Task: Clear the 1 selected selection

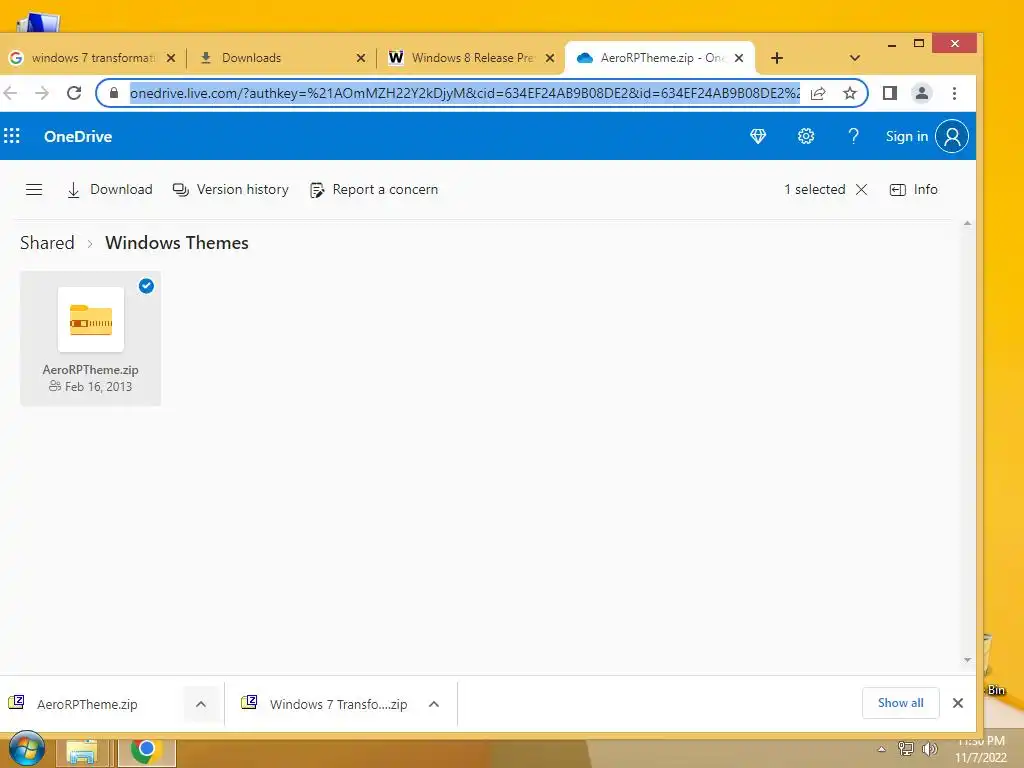Action: click(x=861, y=189)
